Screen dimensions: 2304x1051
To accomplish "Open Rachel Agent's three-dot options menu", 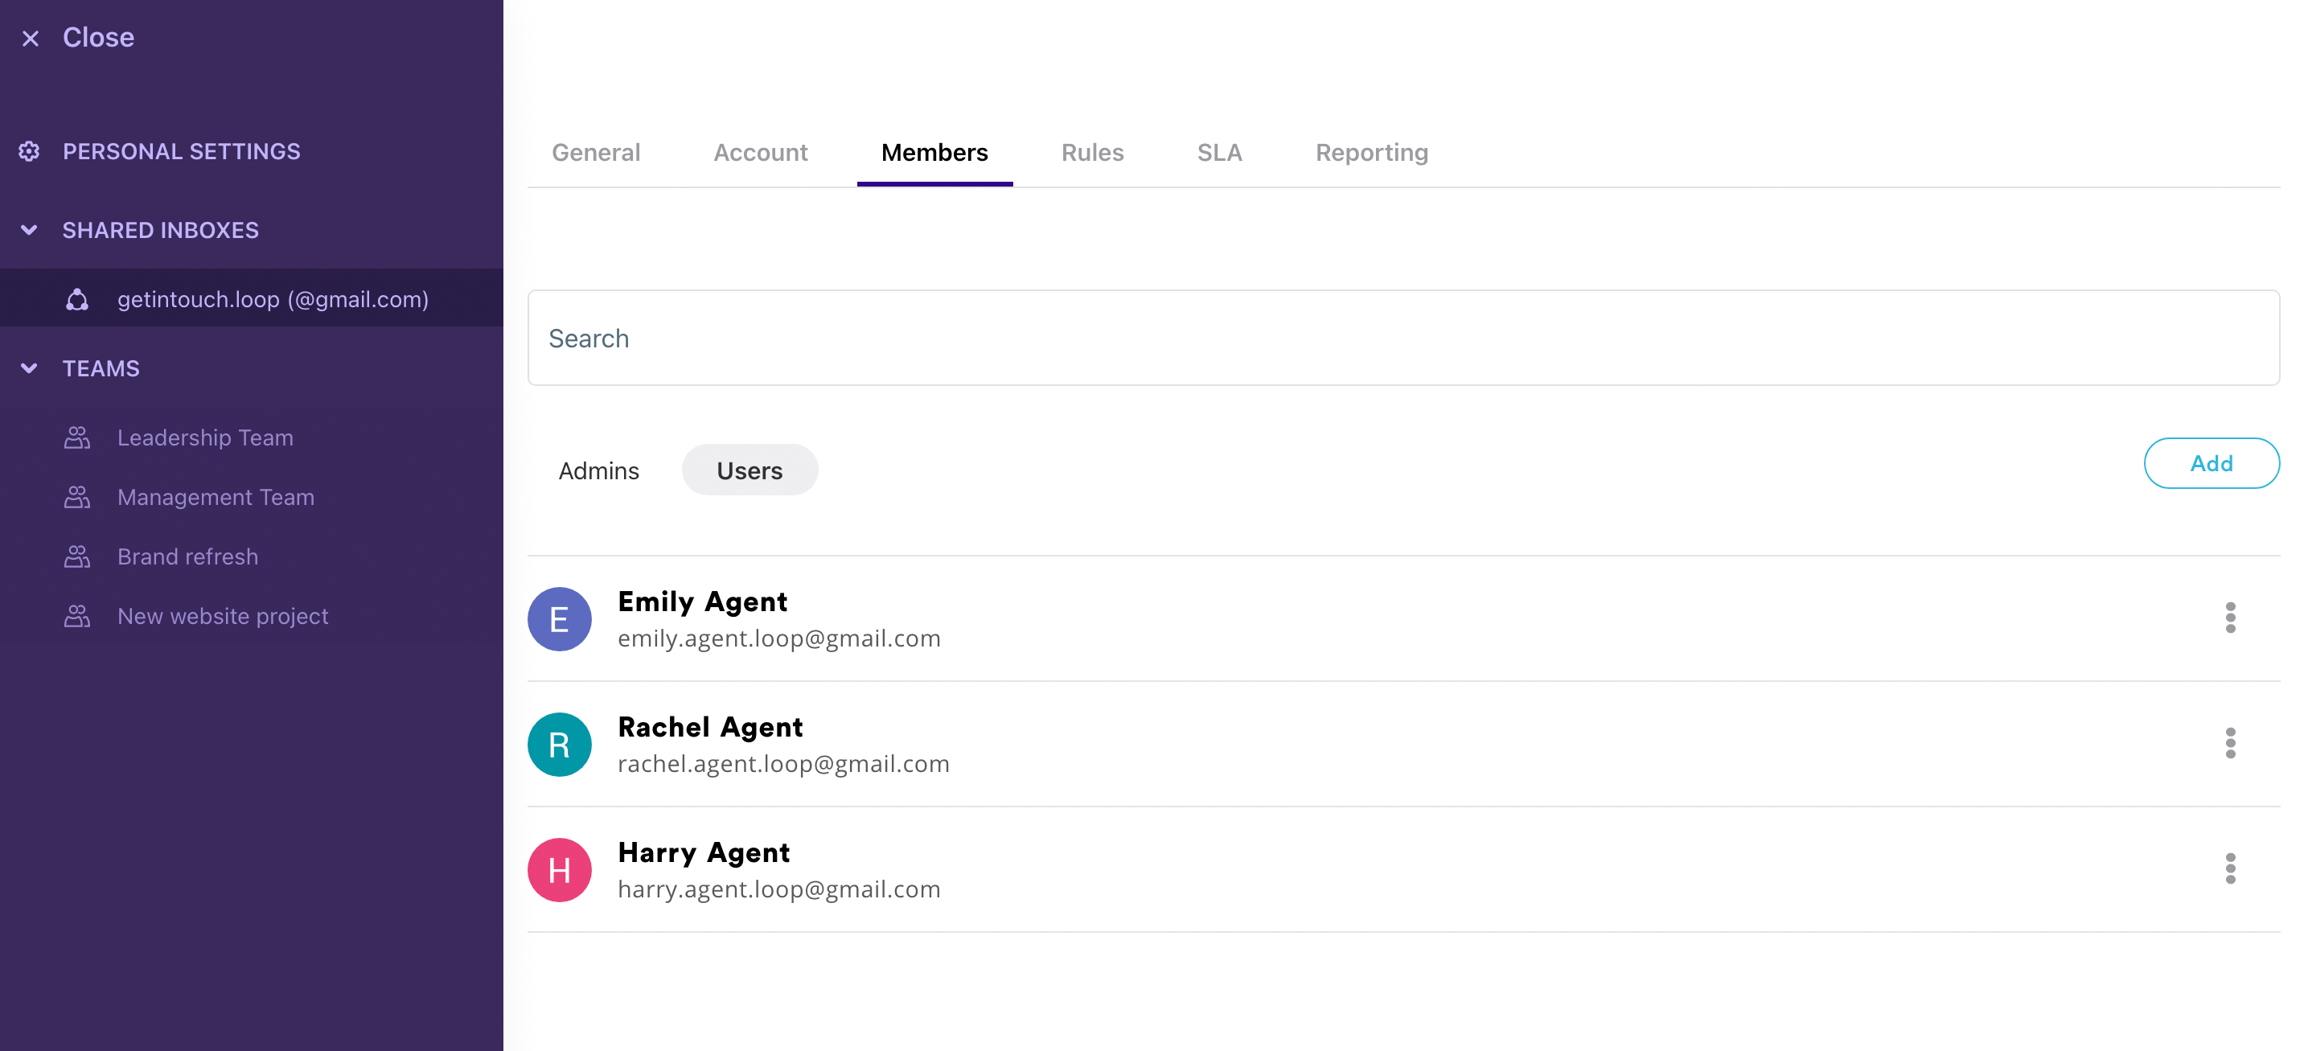I will 2230,743.
